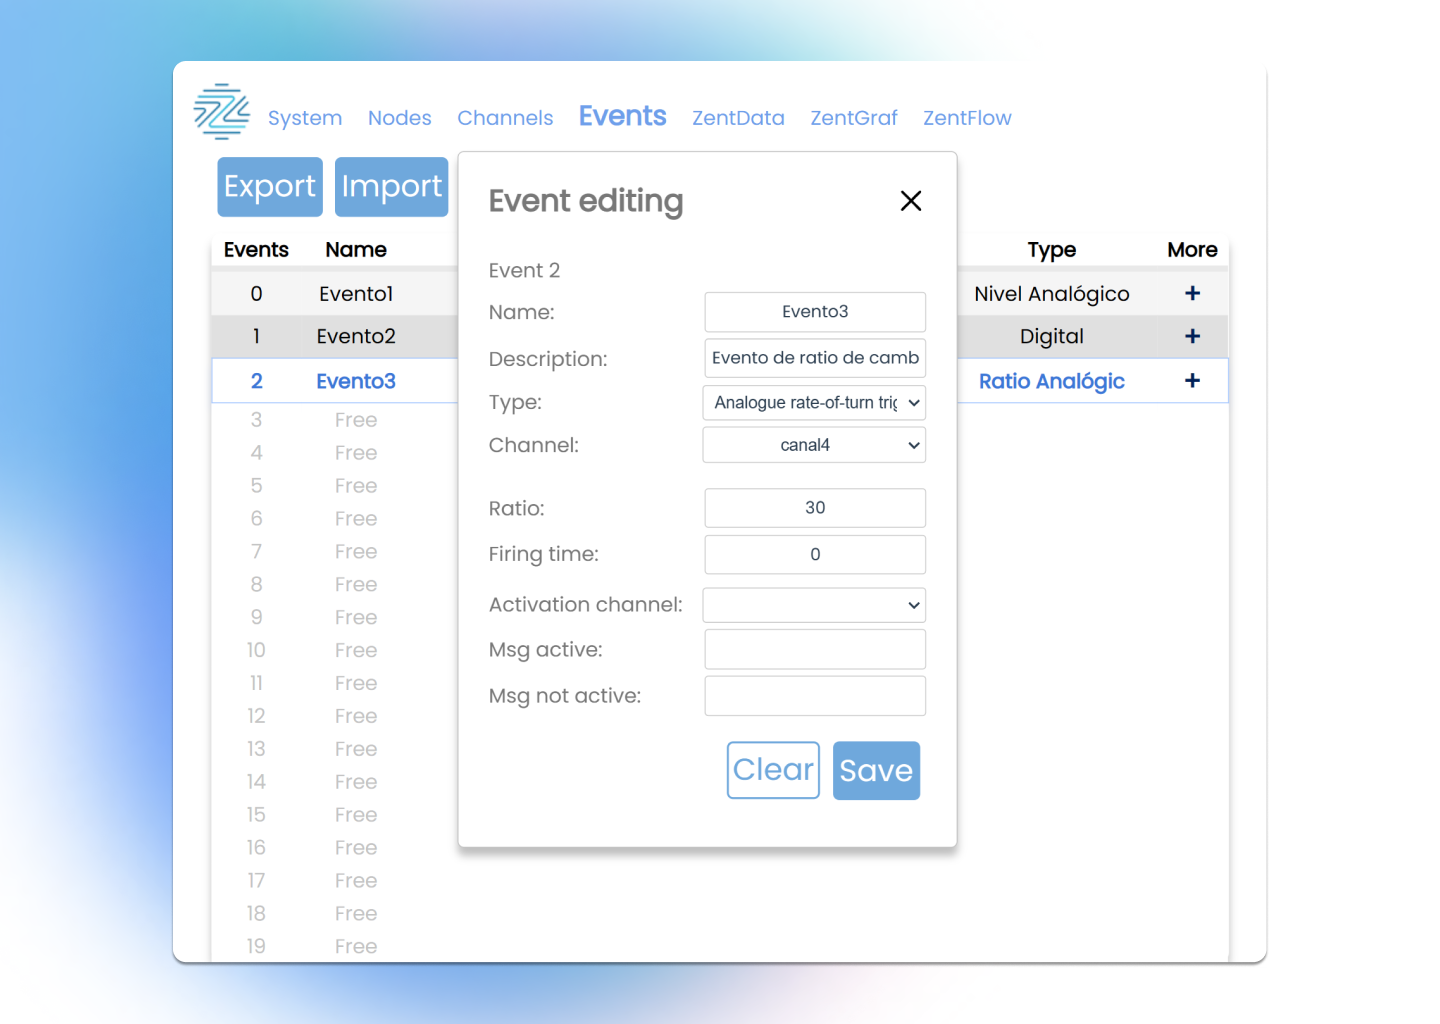Open the ZentGraf tab
The width and height of the screenshot is (1440, 1024).
(854, 118)
